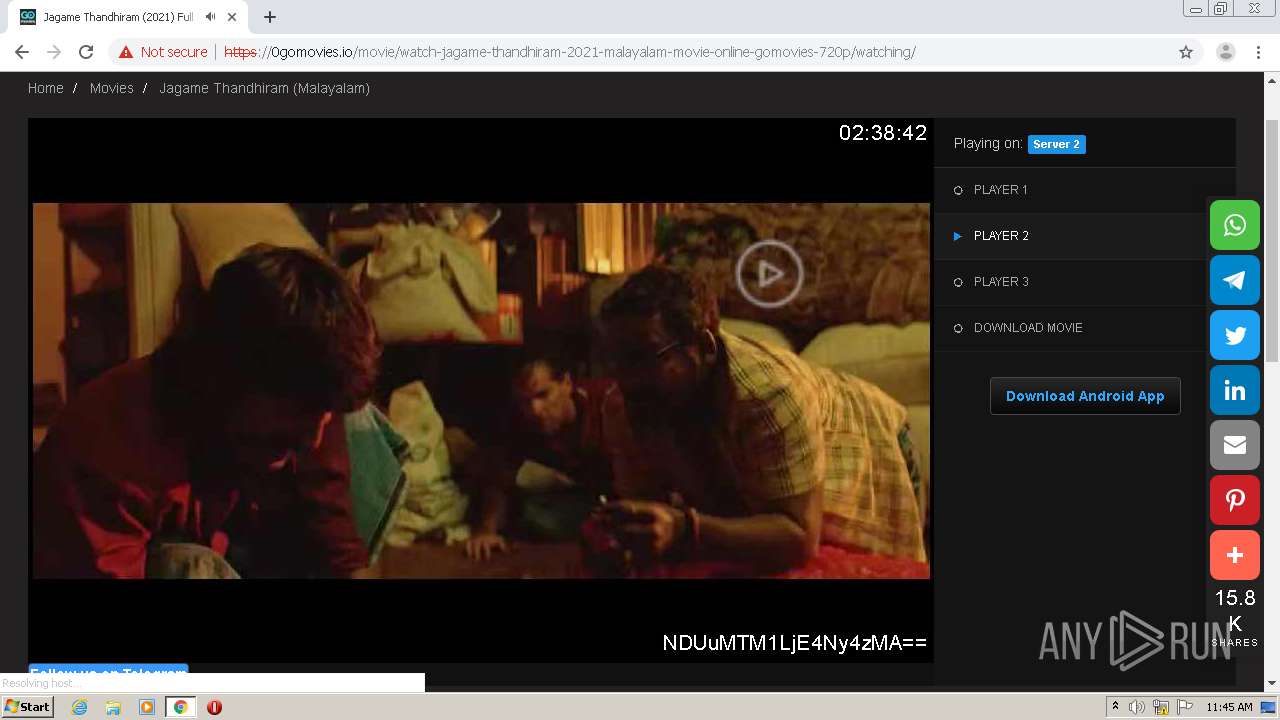Share via the Telegram icon

[x=1235, y=280]
